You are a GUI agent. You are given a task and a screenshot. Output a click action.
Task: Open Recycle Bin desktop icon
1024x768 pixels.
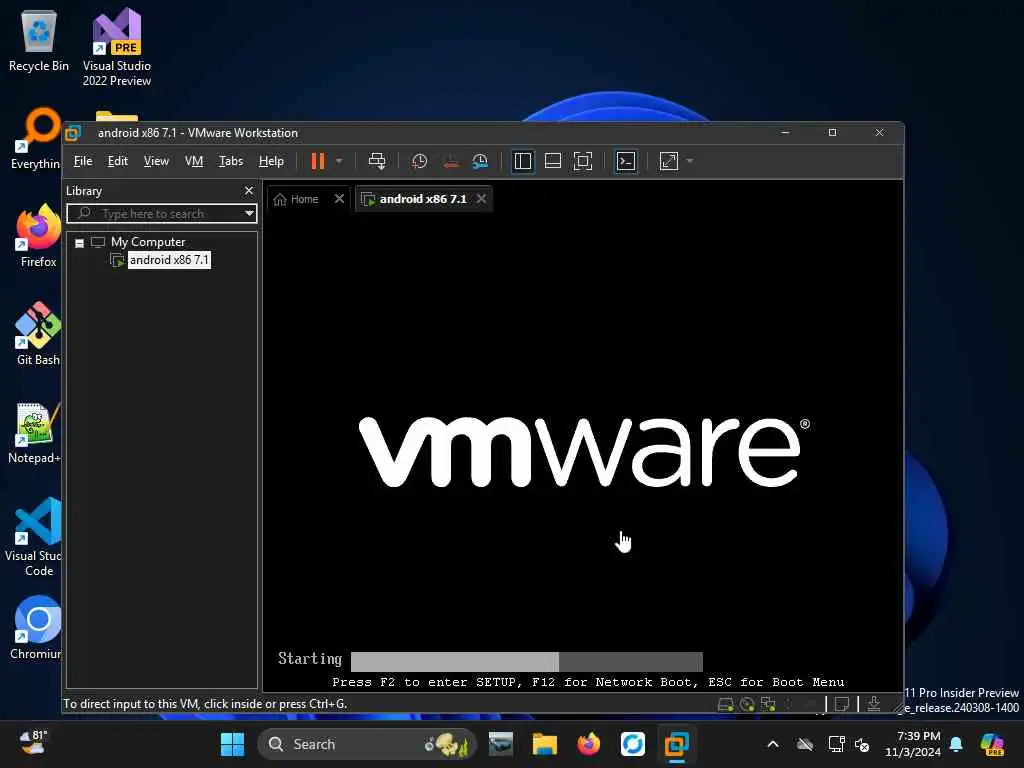click(x=39, y=41)
